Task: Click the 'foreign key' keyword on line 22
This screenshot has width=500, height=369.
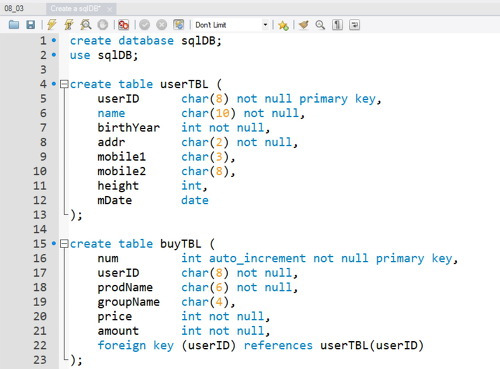Action: click(135, 346)
